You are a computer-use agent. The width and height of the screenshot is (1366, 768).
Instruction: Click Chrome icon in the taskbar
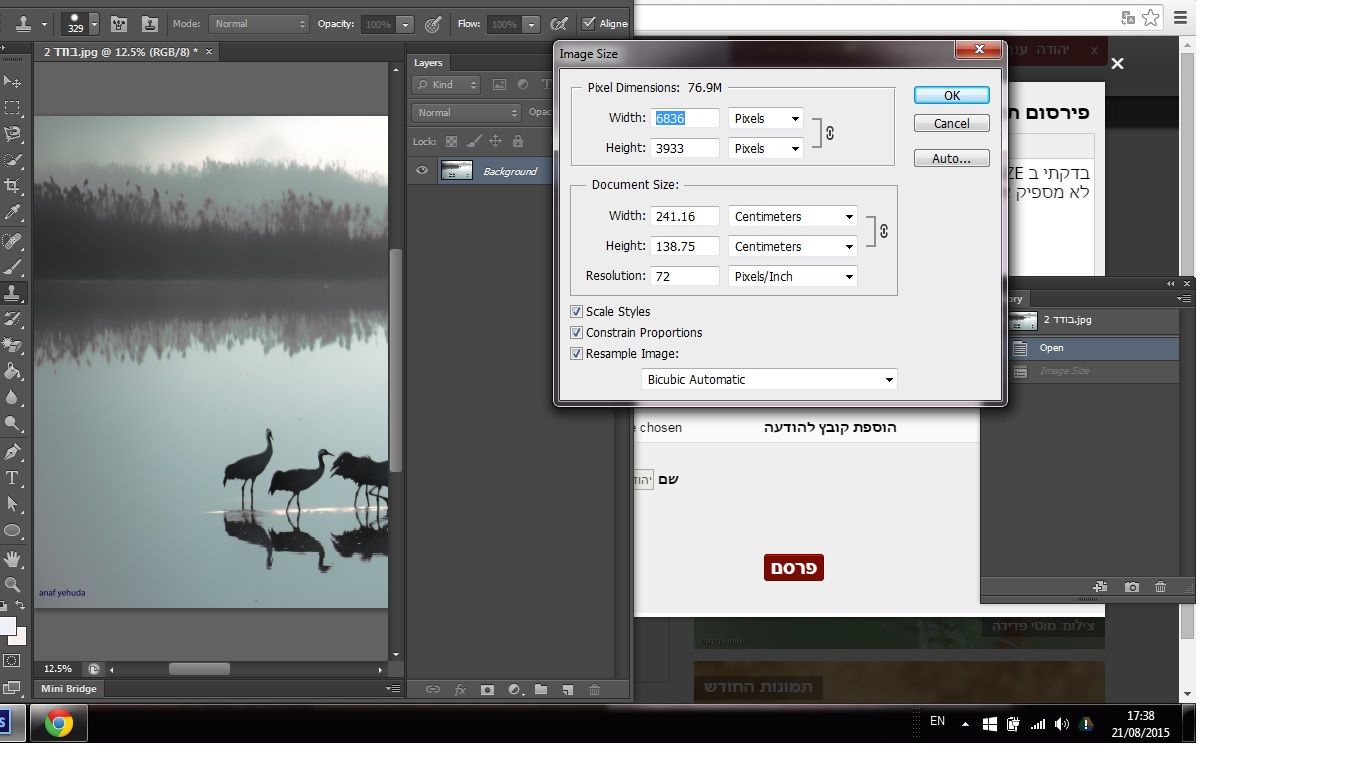point(58,723)
